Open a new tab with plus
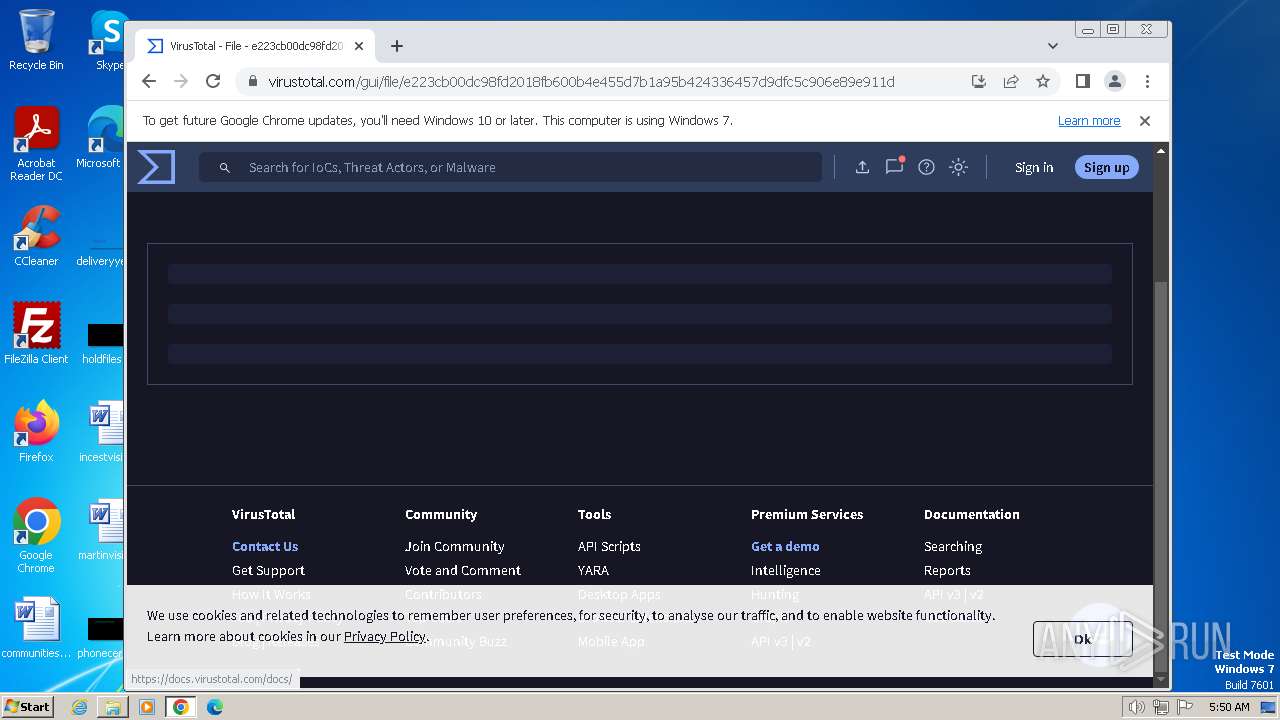Image resolution: width=1280 pixels, height=720 pixels. click(x=397, y=46)
